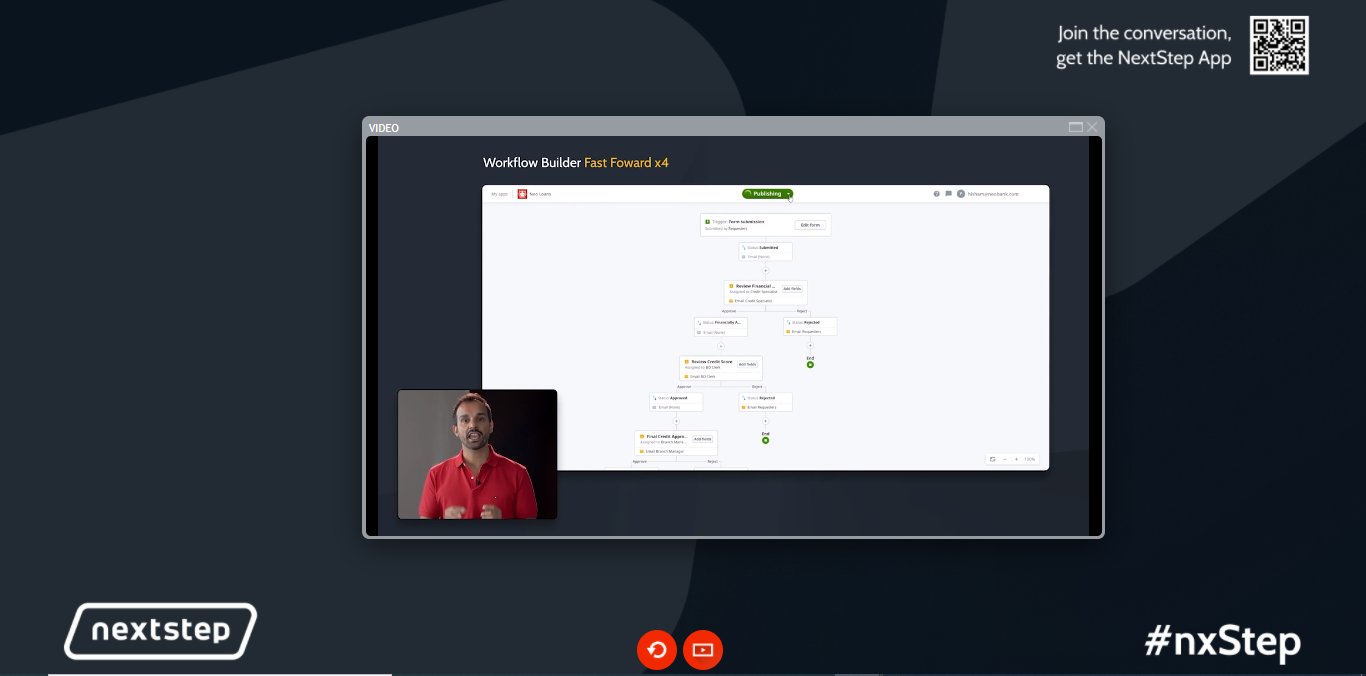1366x676 pixels.
Task: Click Add fields on Review Credit Score
Action: [748, 364]
